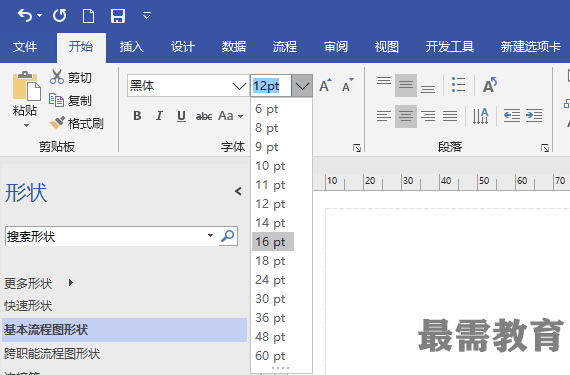The width and height of the screenshot is (570, 375).
Task: Open the 文件 menu tab
Action: 25,47
